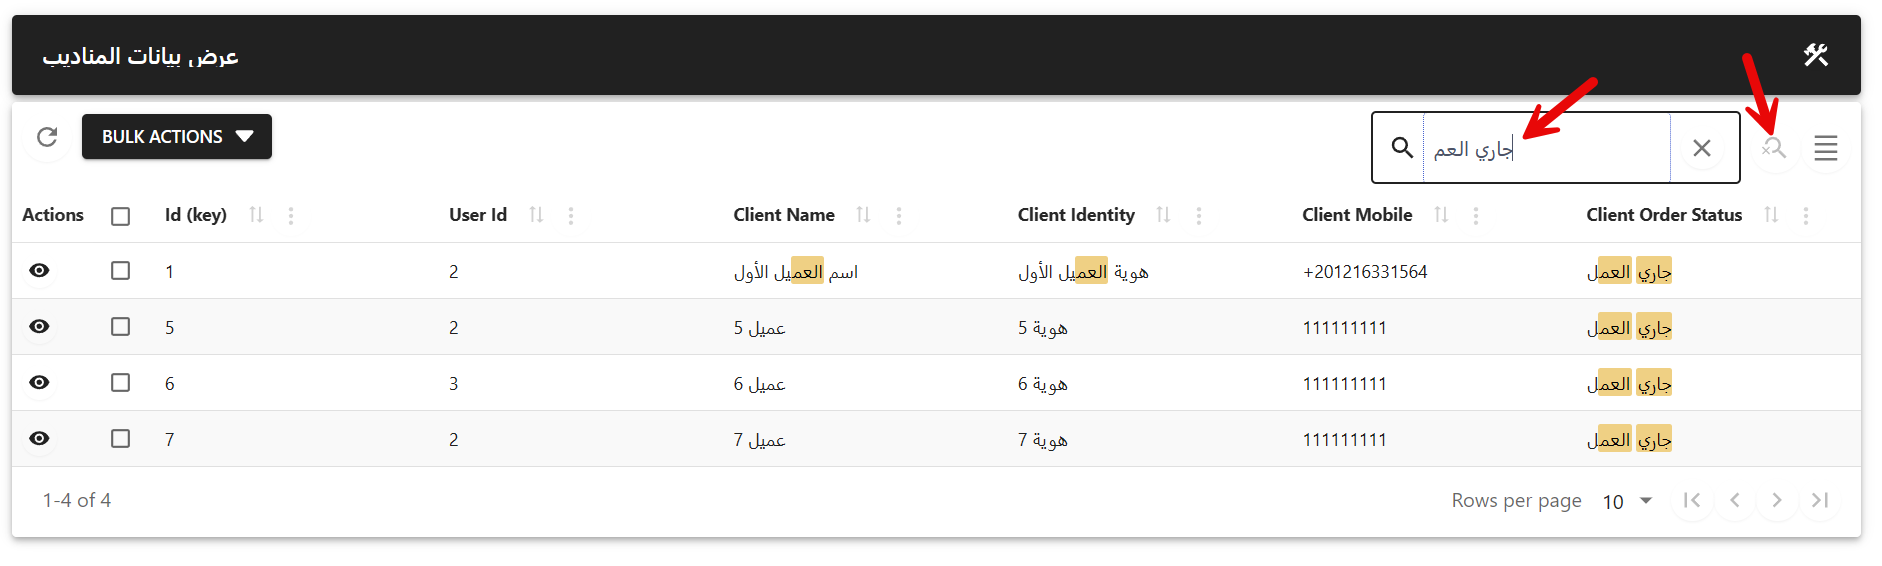Image resolution: width=1882 pixels, height=566 pixels.
Task: Go to the next page
Action: pyautogui.click(x=1776, y=500)
